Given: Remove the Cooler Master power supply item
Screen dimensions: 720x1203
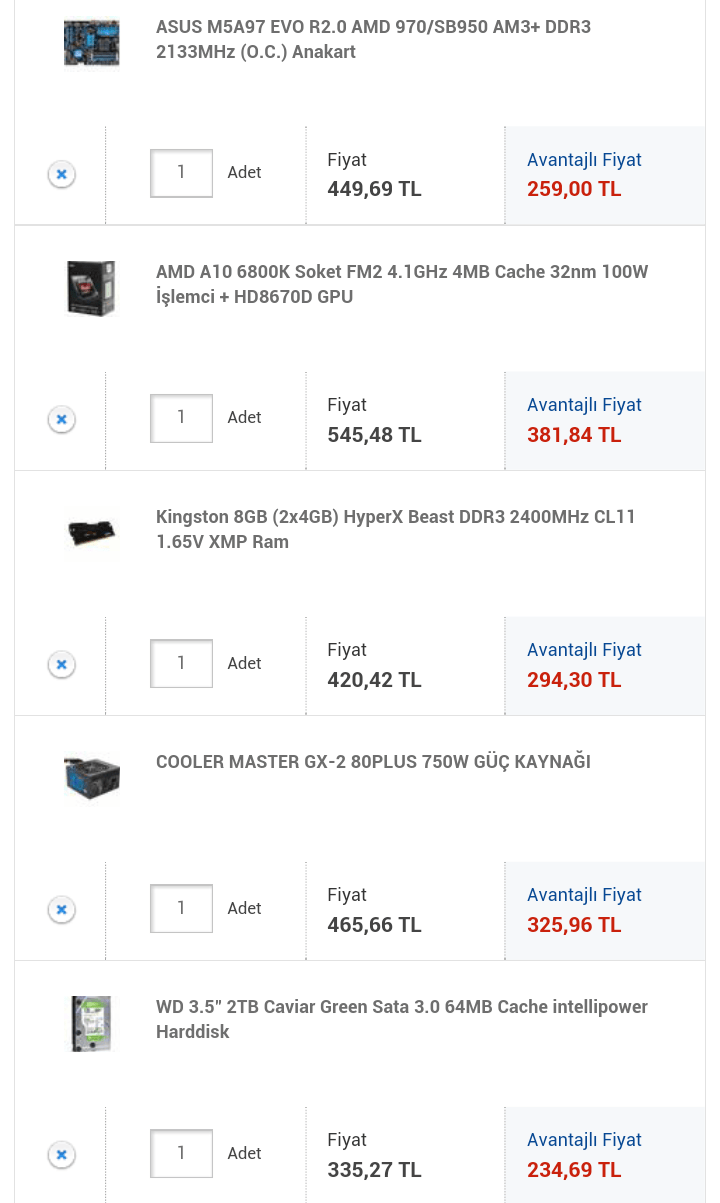Looking at the screenshot, I should 61,910.
